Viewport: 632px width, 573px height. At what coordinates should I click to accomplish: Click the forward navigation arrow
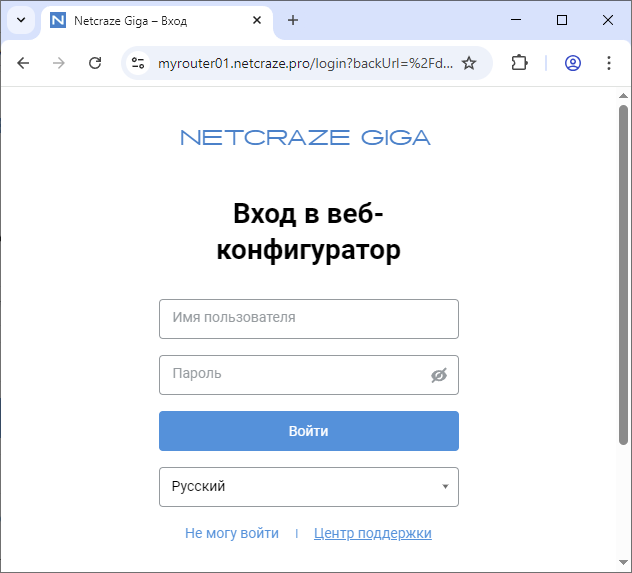coord(59,63)
